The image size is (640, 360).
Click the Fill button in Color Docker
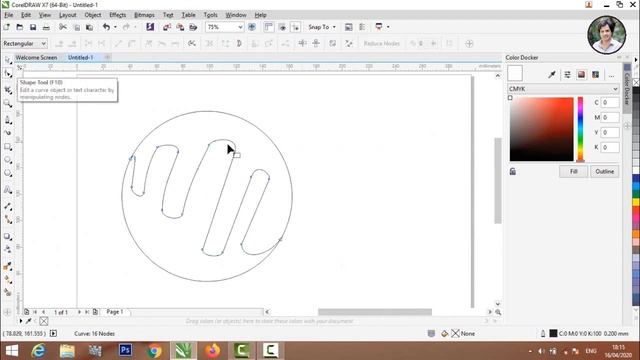pos(573,171)
